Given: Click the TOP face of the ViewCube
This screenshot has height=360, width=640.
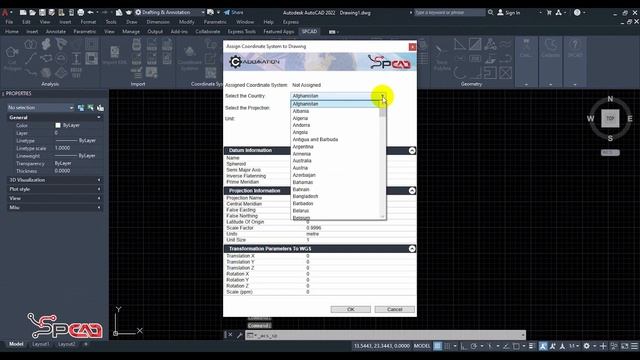Looking at the screenshot, I should (x=610, y=118).
